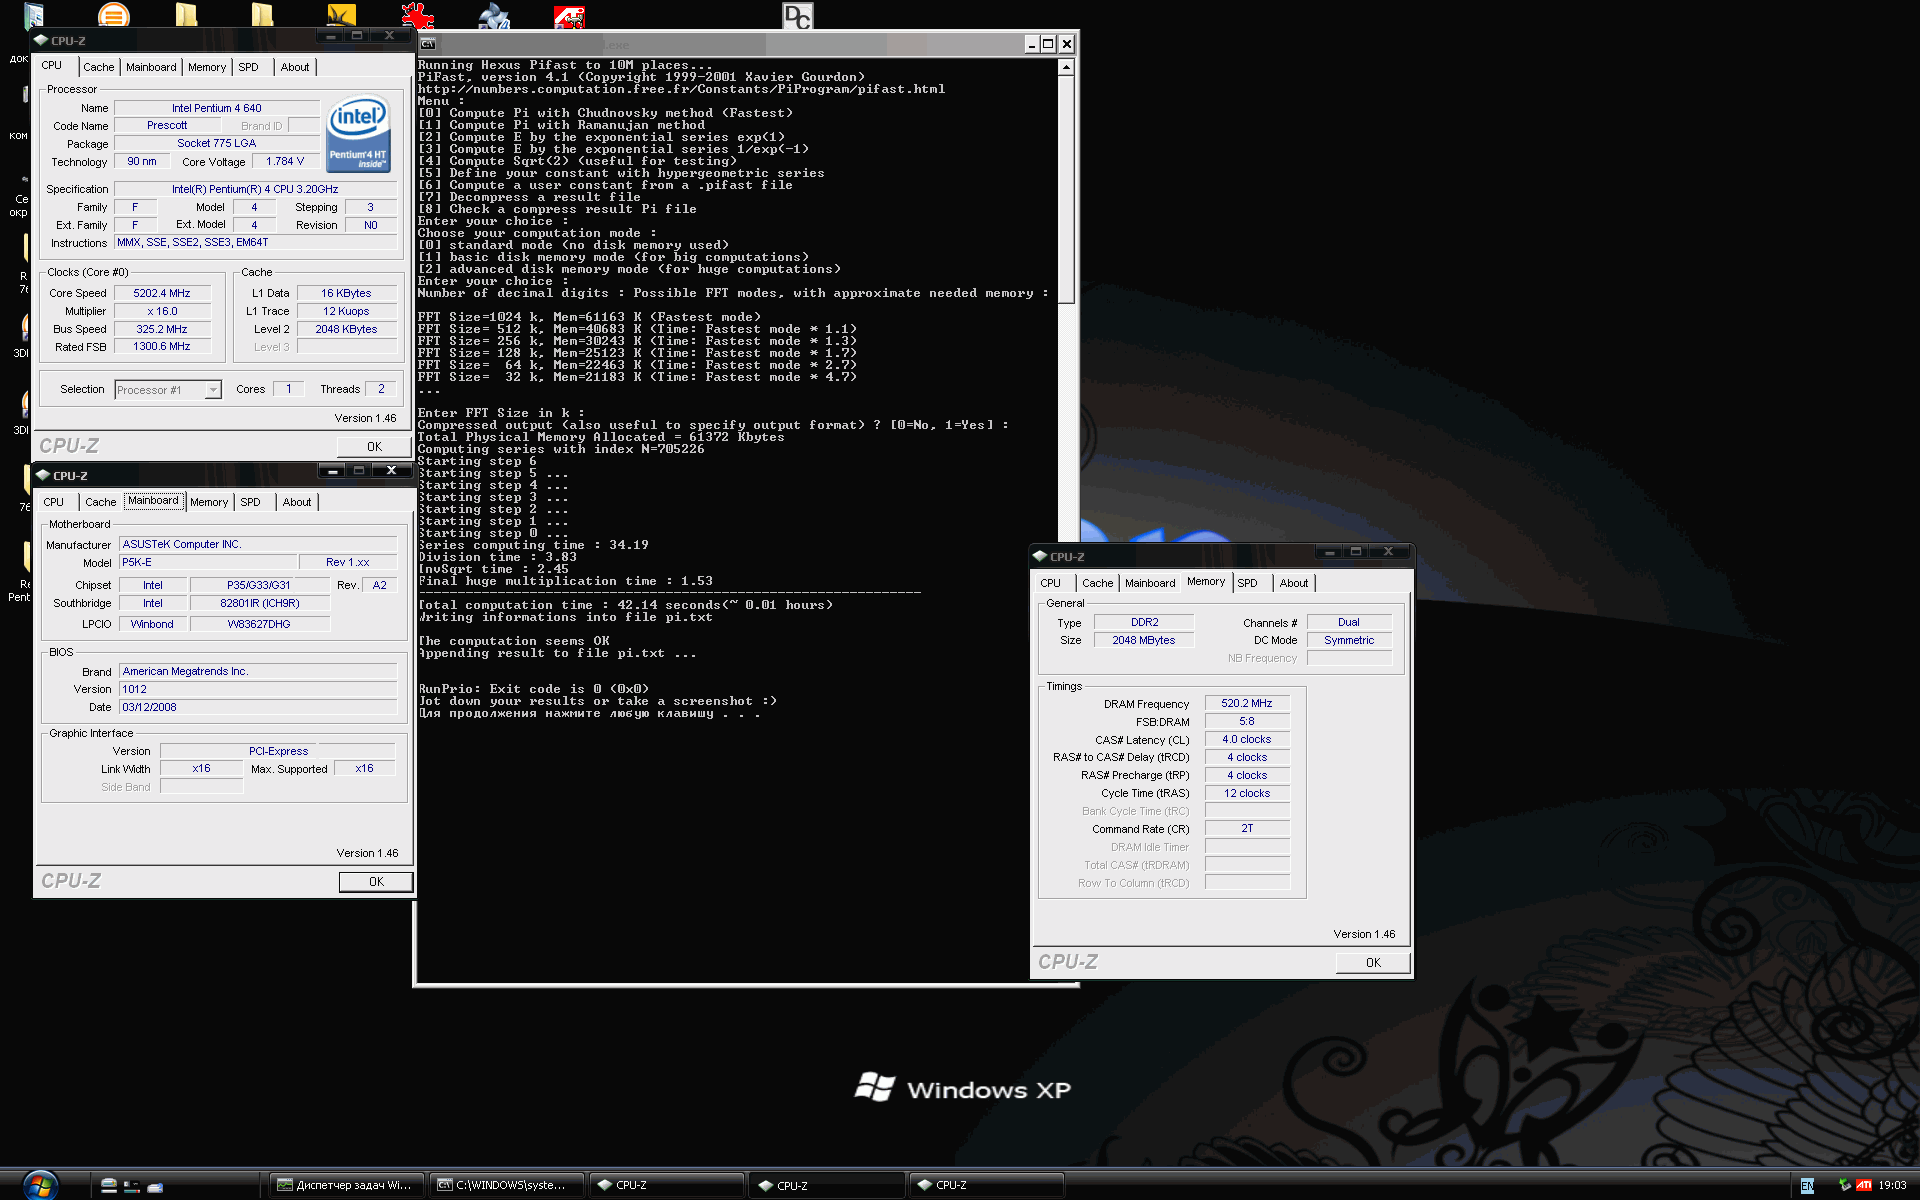Click motherboard Model value P5K-E
Screen dimensions: 1920x1200
pyautogui.click(x=208, y=562)
